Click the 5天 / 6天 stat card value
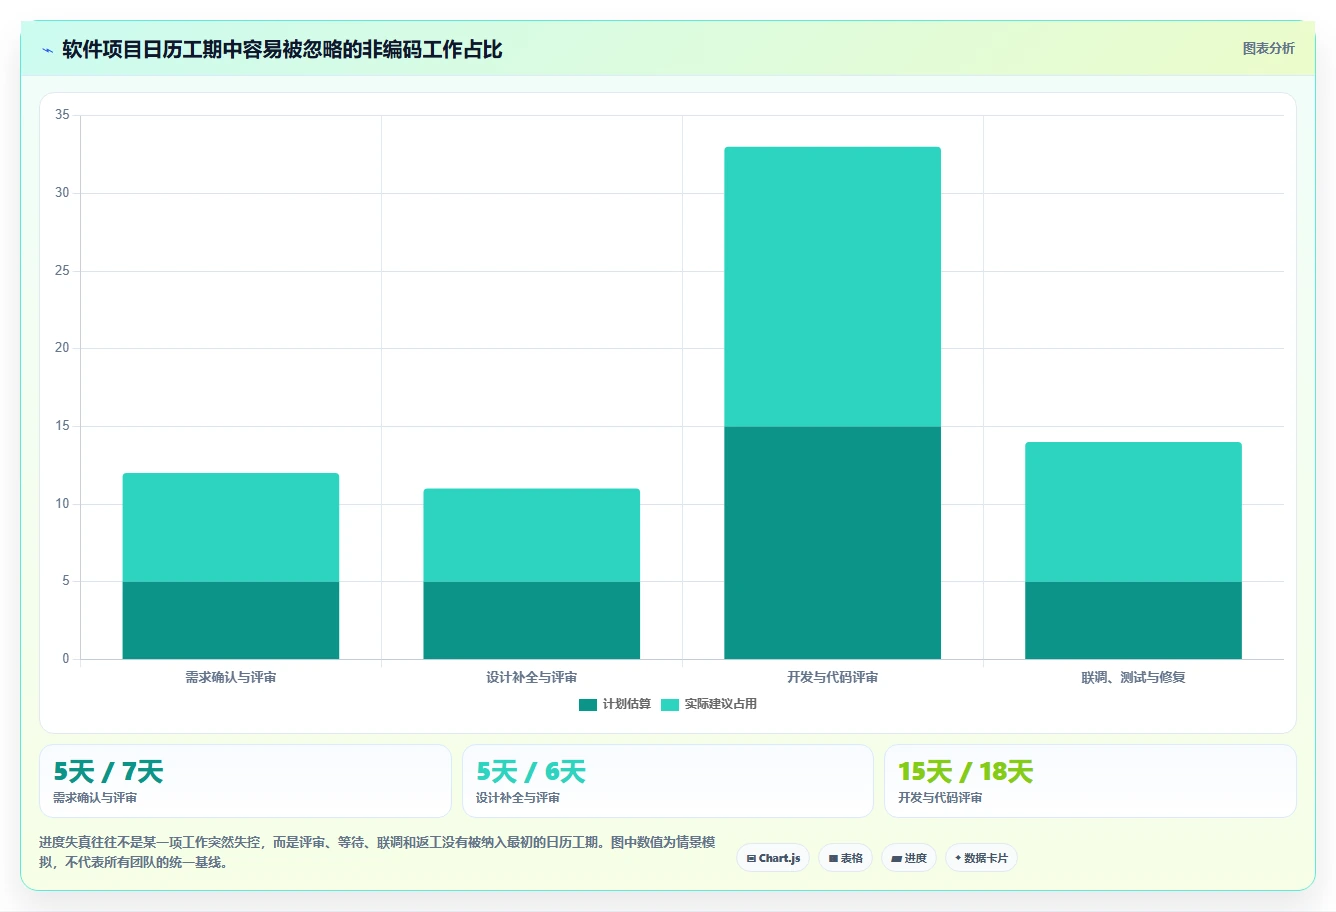Viewport: 1336px width, 912px height. (x=531, y=772)
